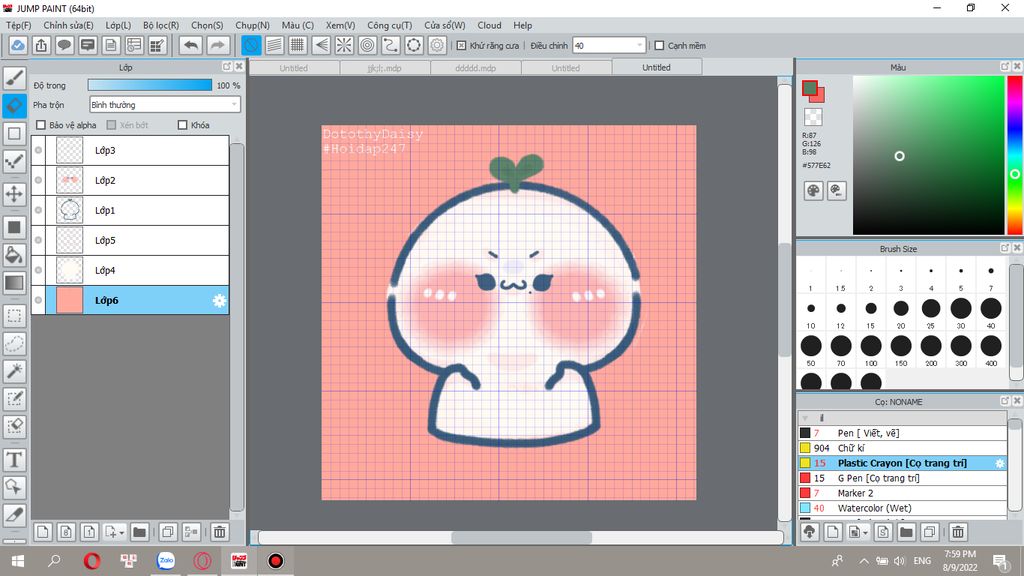
Task: Duplicate layer using layer panel icon
Action: coord(168,532)
